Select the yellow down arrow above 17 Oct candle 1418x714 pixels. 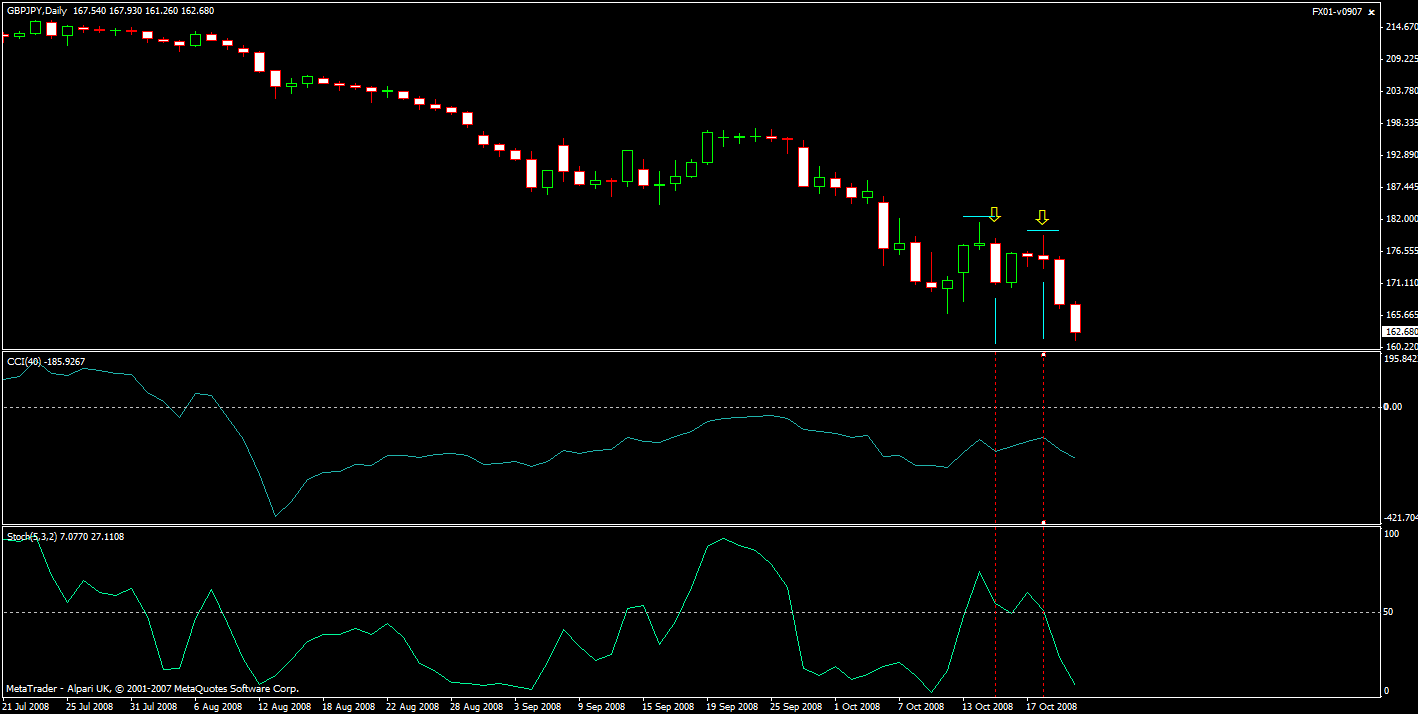pos(1042,217)
